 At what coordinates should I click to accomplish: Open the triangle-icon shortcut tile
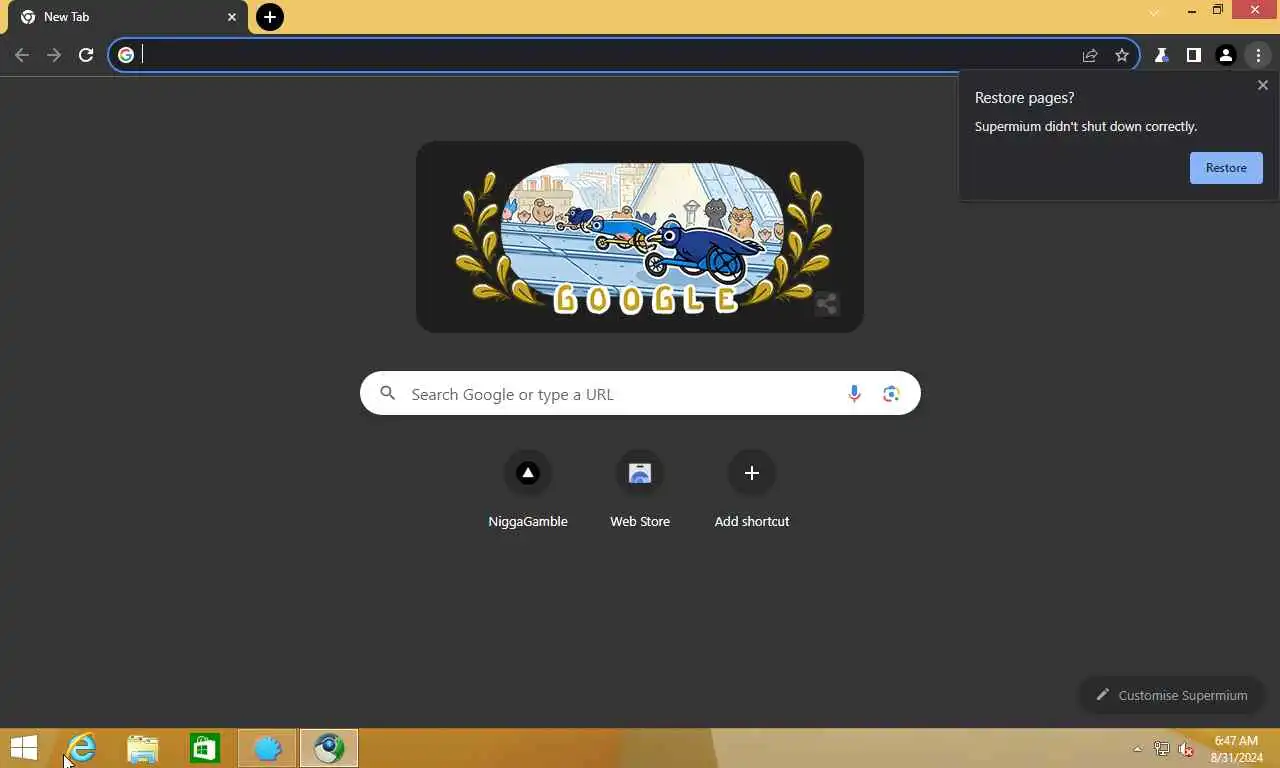(x=528, y=490)
